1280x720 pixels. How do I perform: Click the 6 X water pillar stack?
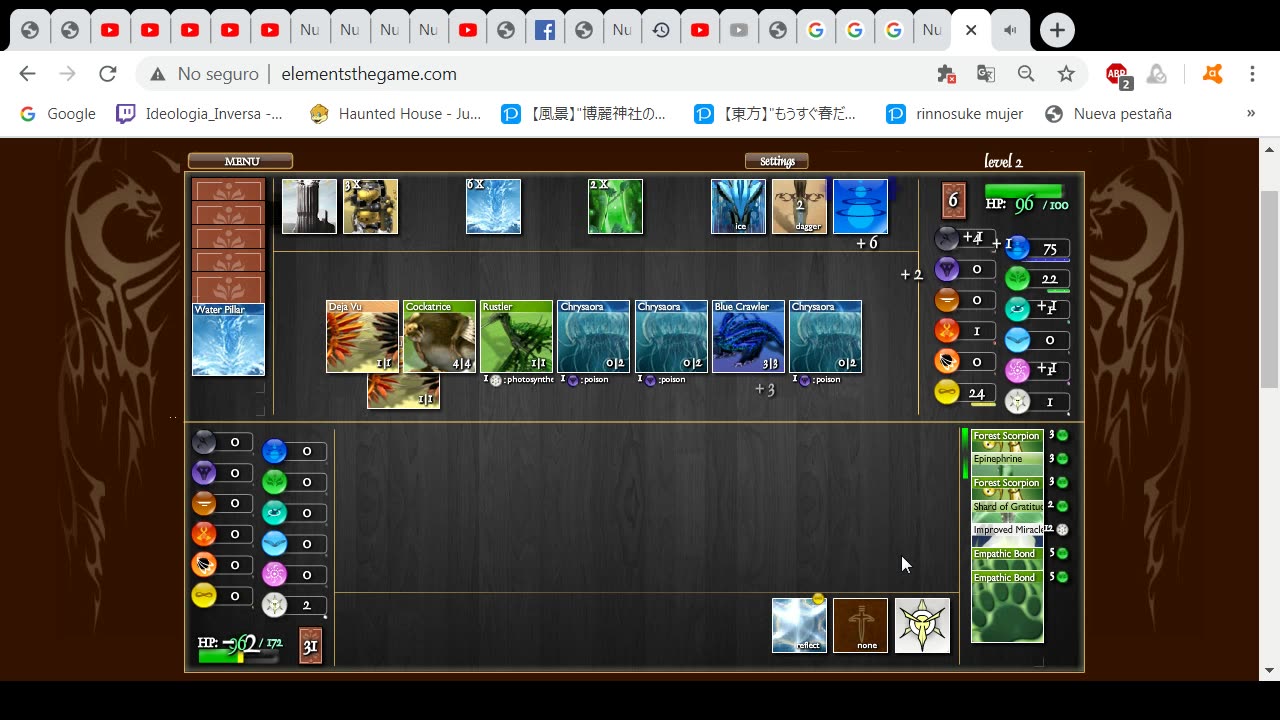493,206
